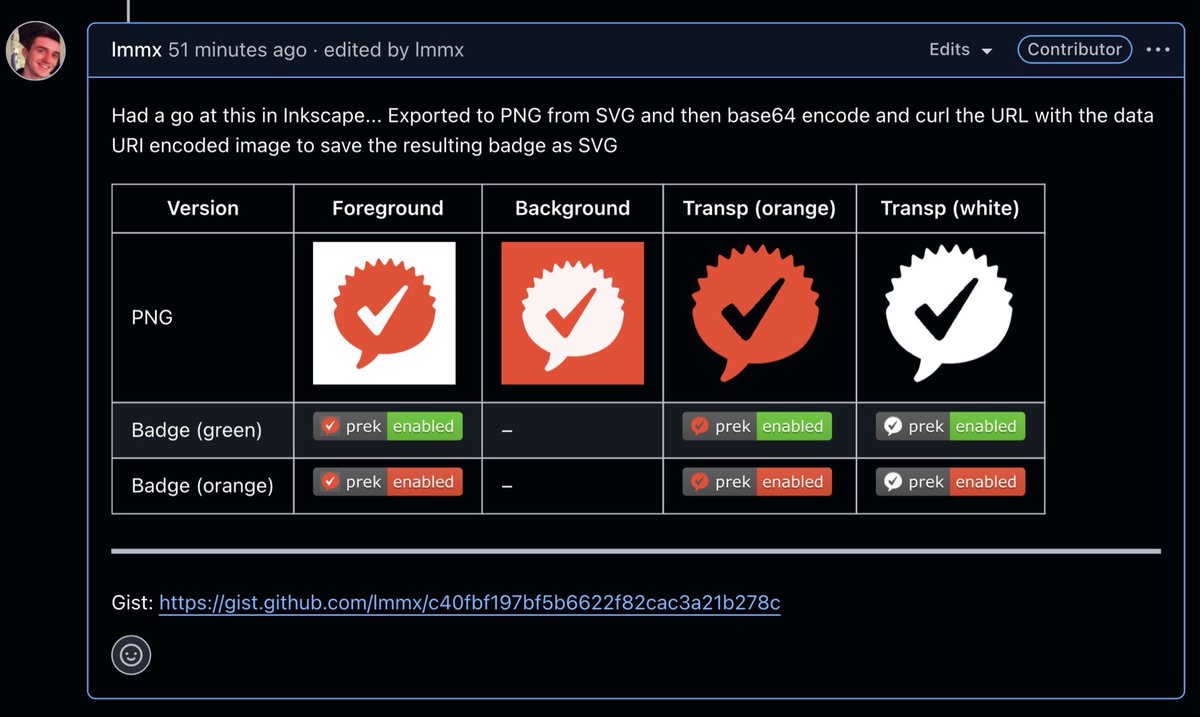Open the Background PNG logo image
This screenshot has height=717, width=1200.
(572, 313)
